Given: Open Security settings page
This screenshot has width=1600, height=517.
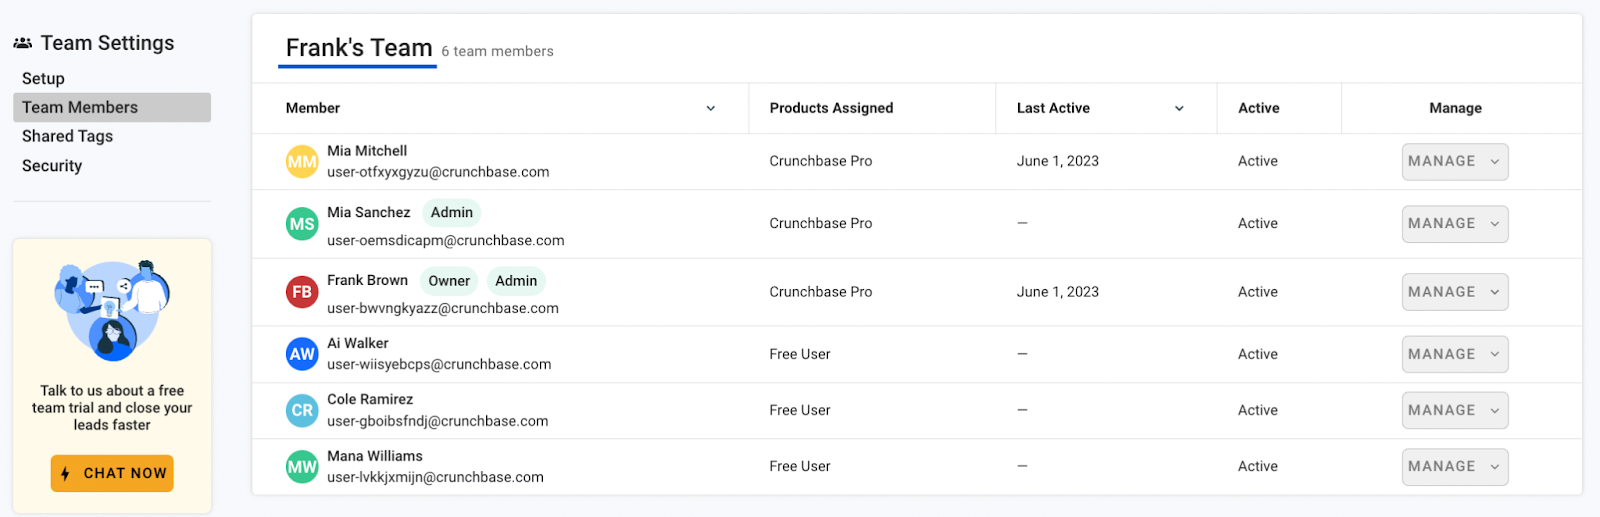Looking at the screenshot, I should tap(52, 166).
